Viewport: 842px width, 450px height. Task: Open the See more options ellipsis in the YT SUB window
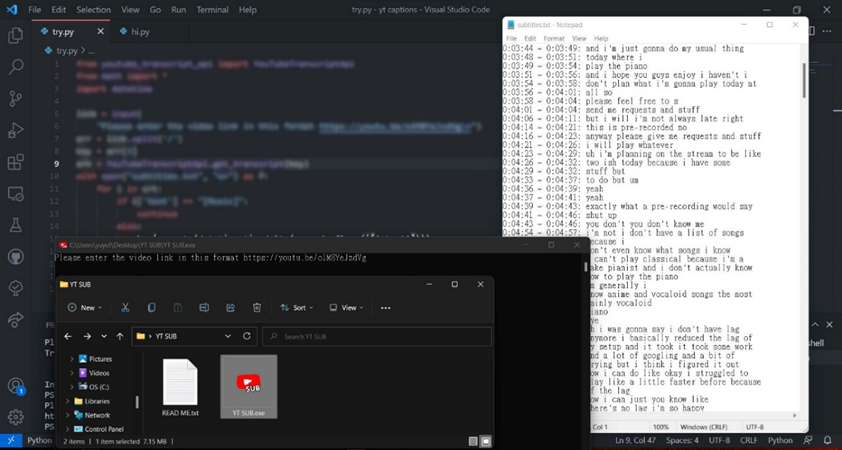click(386, 308)
